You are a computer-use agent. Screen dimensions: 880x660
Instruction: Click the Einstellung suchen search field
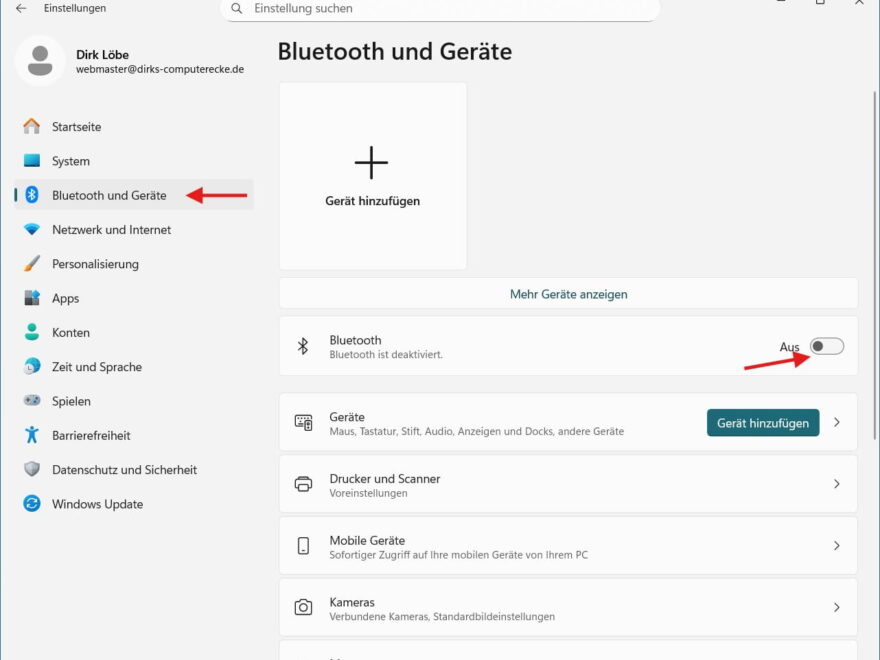click(x=440, y=8)
